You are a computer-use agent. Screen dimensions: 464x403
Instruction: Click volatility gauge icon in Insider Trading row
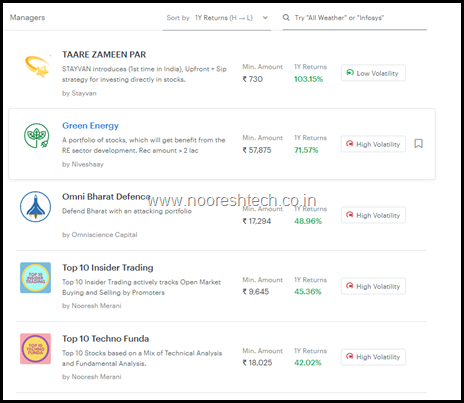pos(349,286)
